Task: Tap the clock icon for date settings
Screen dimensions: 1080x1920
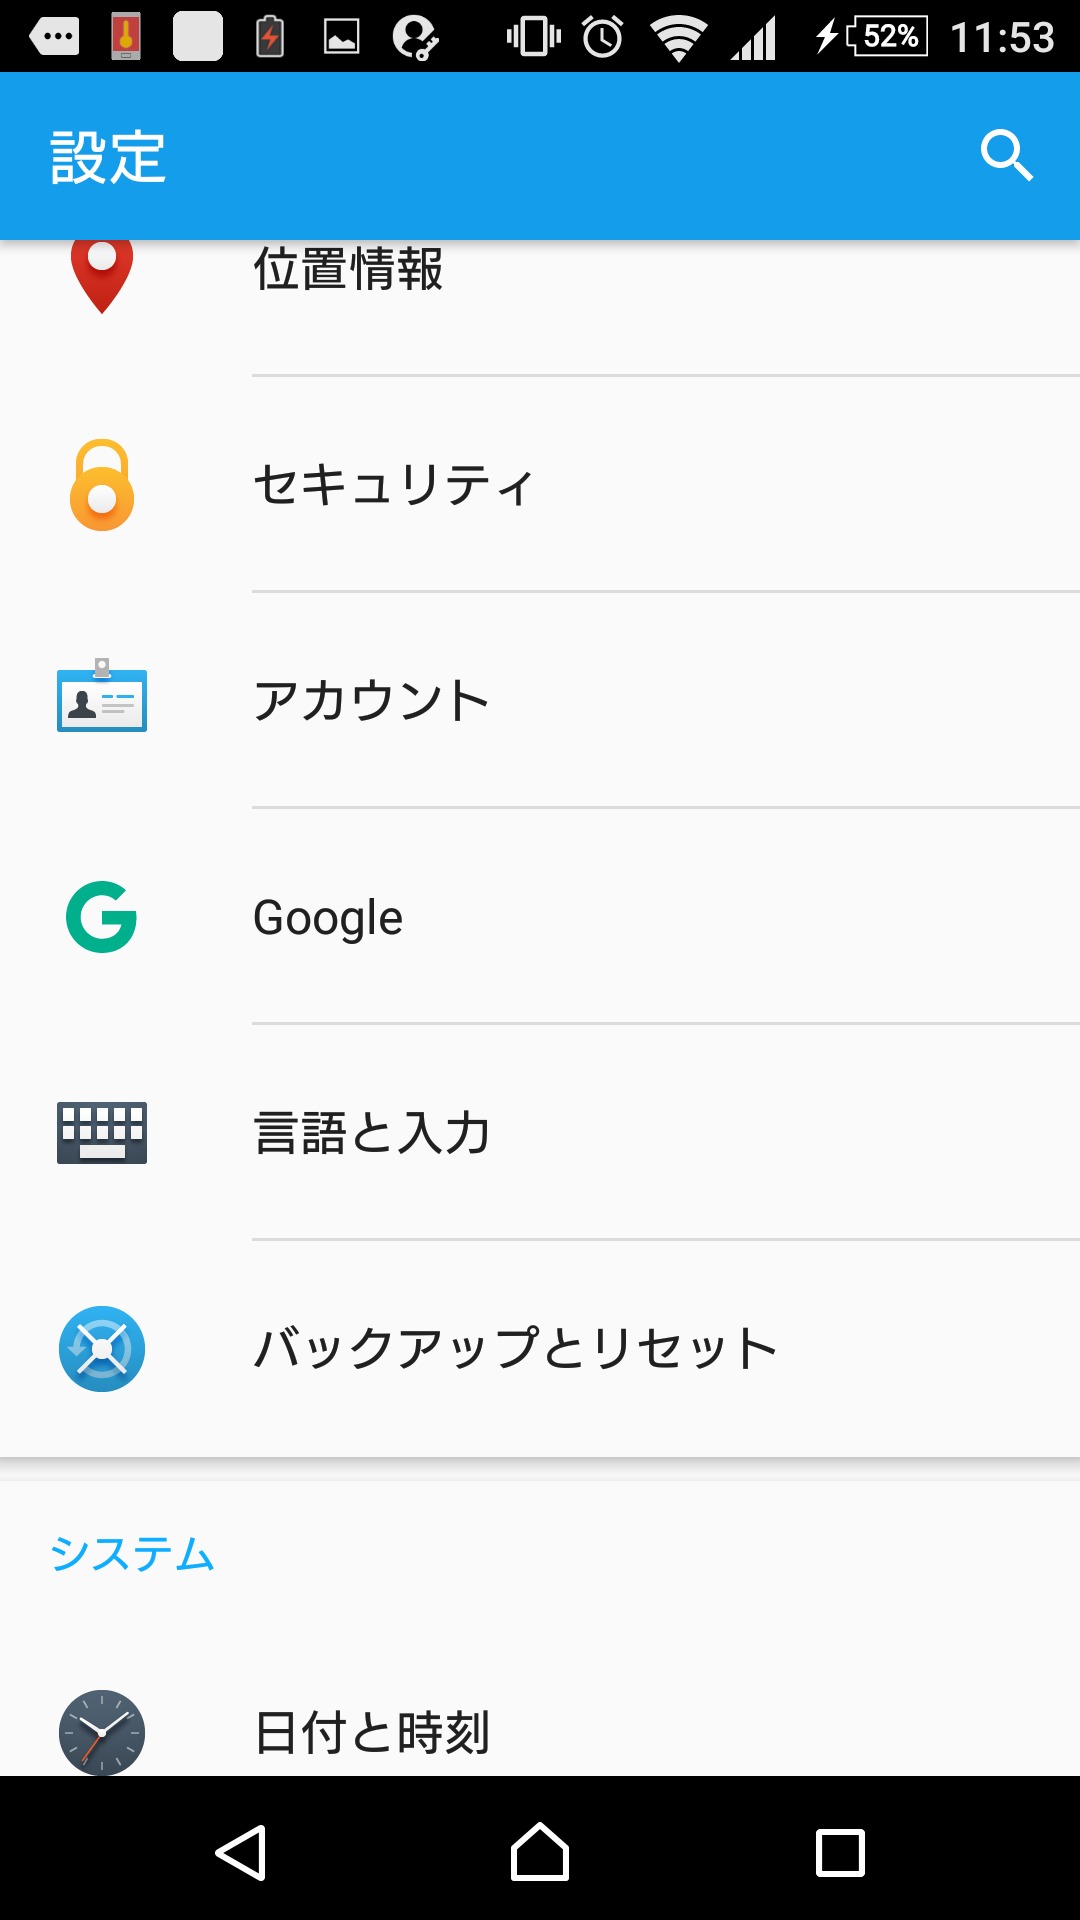Action: [x=102, y=1732]
